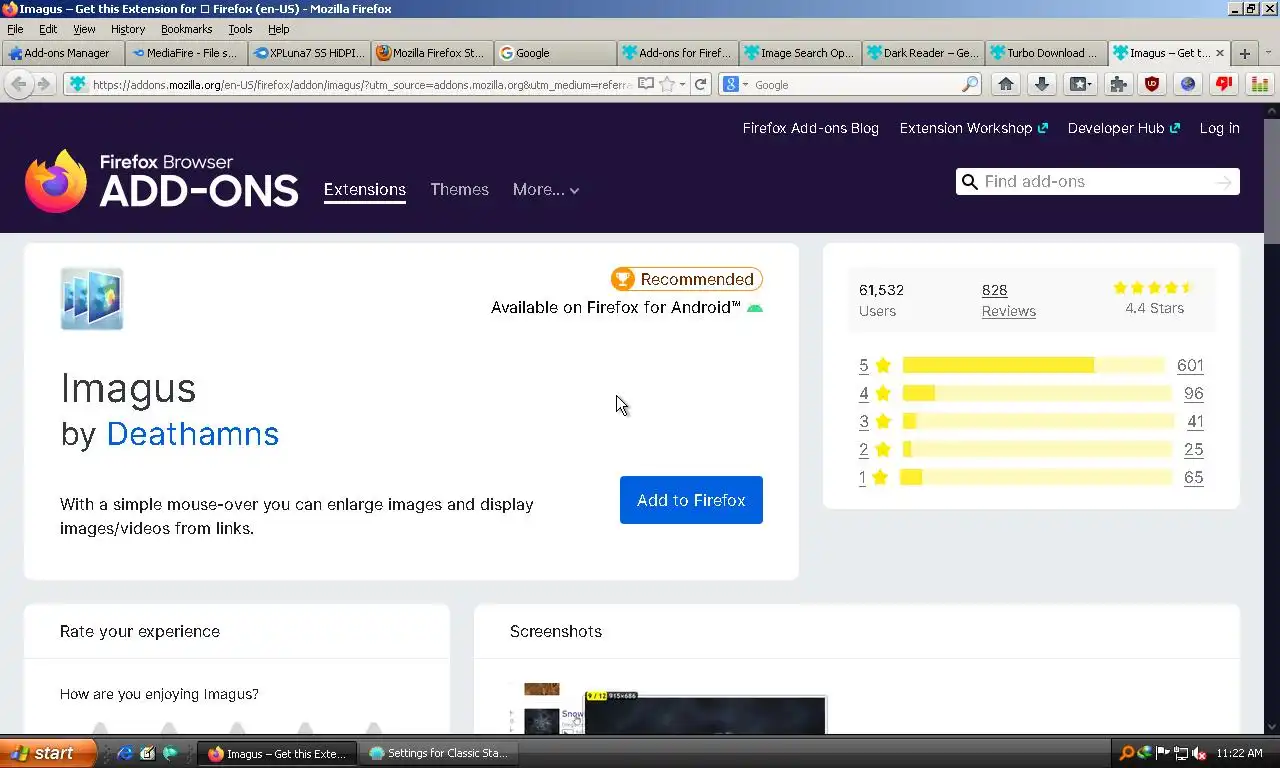Bookmark this page with the star icon
1280x768 pixels.
[666, 85]
